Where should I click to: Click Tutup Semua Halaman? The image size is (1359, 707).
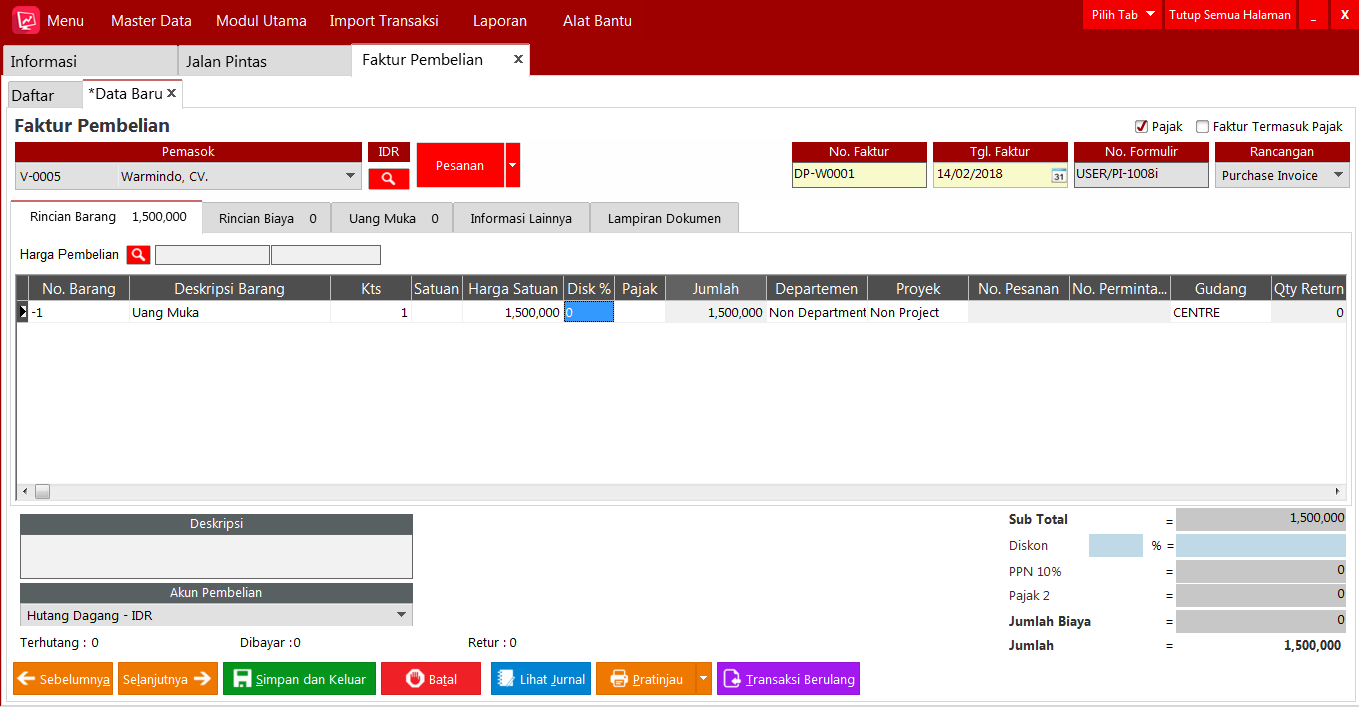[x=1230, y=15]
